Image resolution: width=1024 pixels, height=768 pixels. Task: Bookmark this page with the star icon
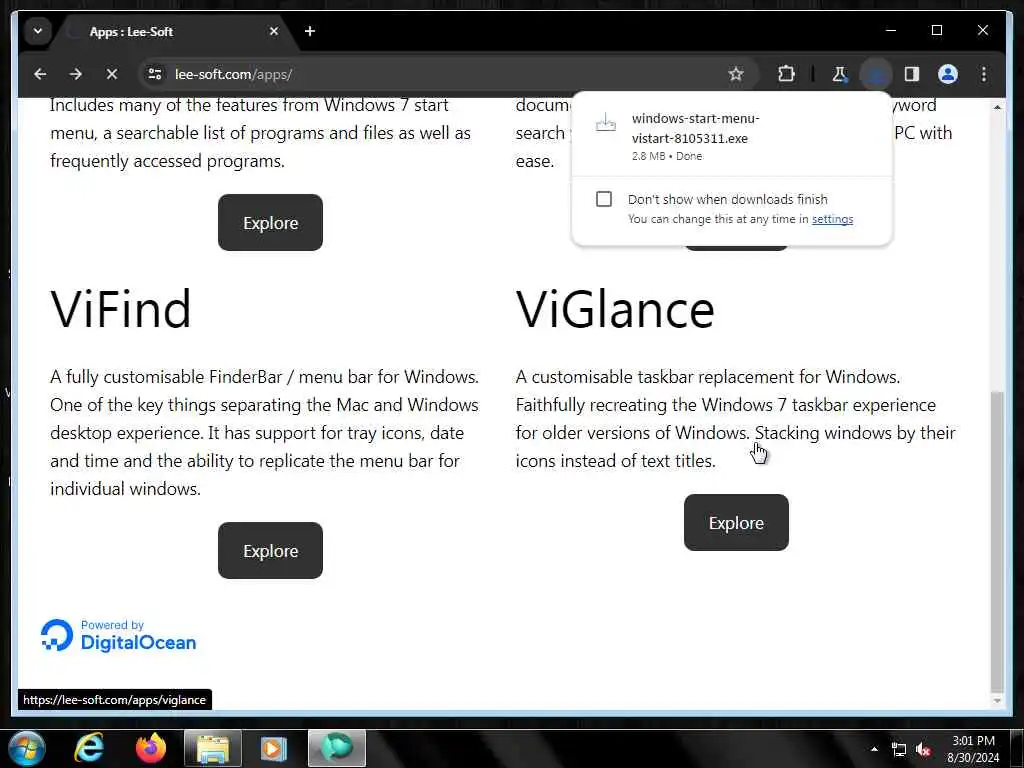click(736, 74)
